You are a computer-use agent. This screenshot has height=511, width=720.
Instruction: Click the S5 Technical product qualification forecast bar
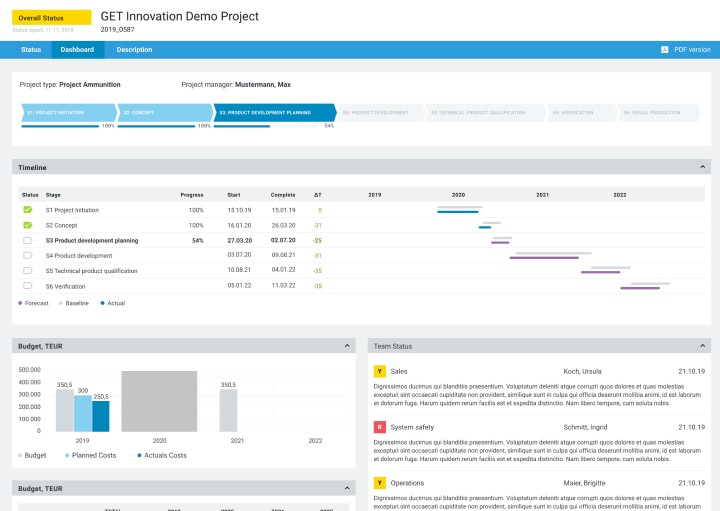[x=600, y=272]
